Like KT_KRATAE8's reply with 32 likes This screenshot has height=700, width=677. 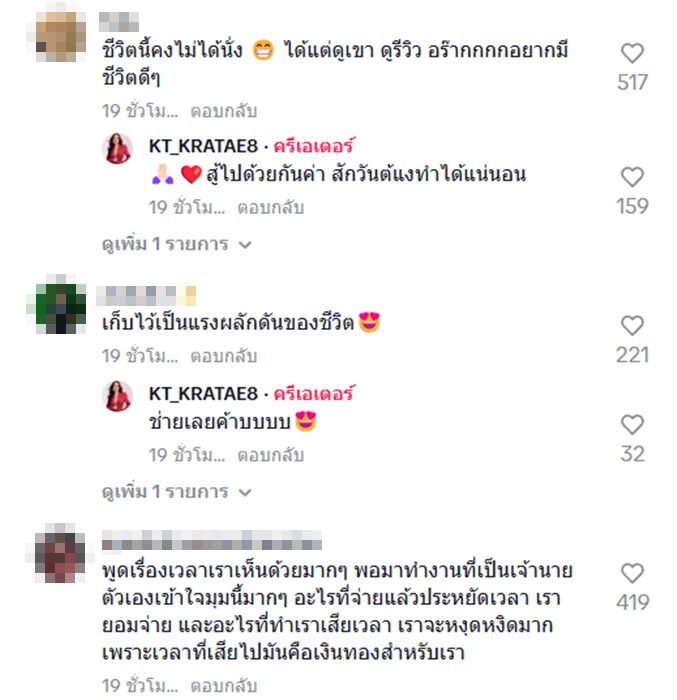tap(632, 425)
